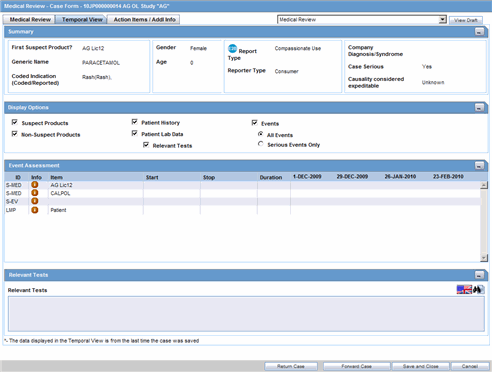
Task: Click the 29-DEC-2009 timeline date
Action: click(x=352, y=176)
